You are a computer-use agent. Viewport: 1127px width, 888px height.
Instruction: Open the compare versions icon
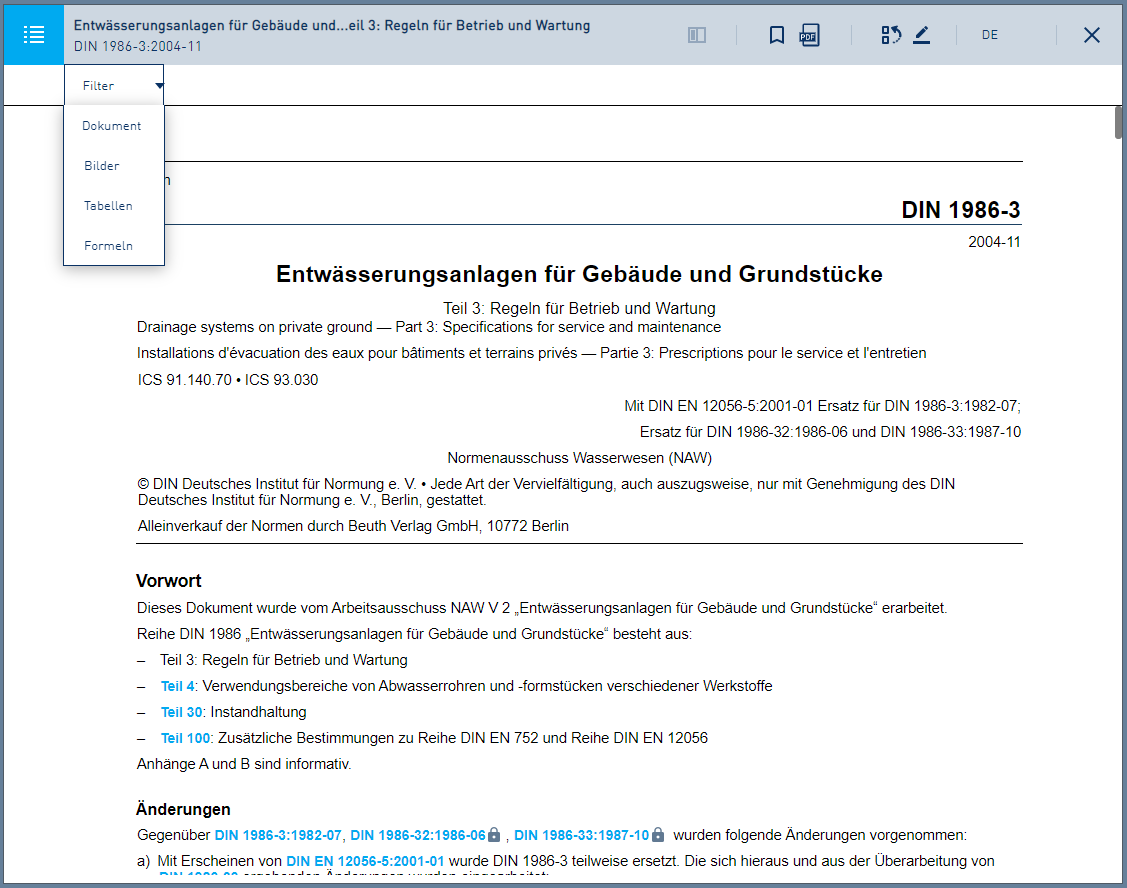[891, 35]
